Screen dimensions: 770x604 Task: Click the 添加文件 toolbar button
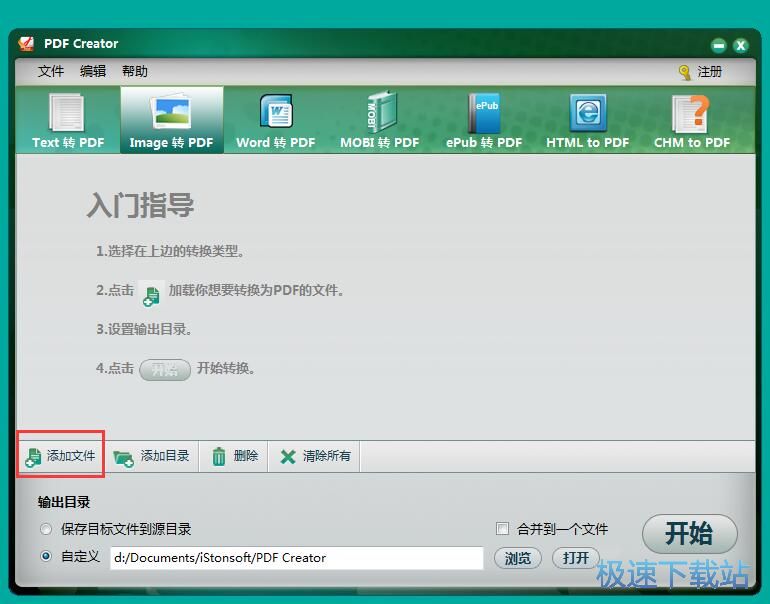pos(60,456)
